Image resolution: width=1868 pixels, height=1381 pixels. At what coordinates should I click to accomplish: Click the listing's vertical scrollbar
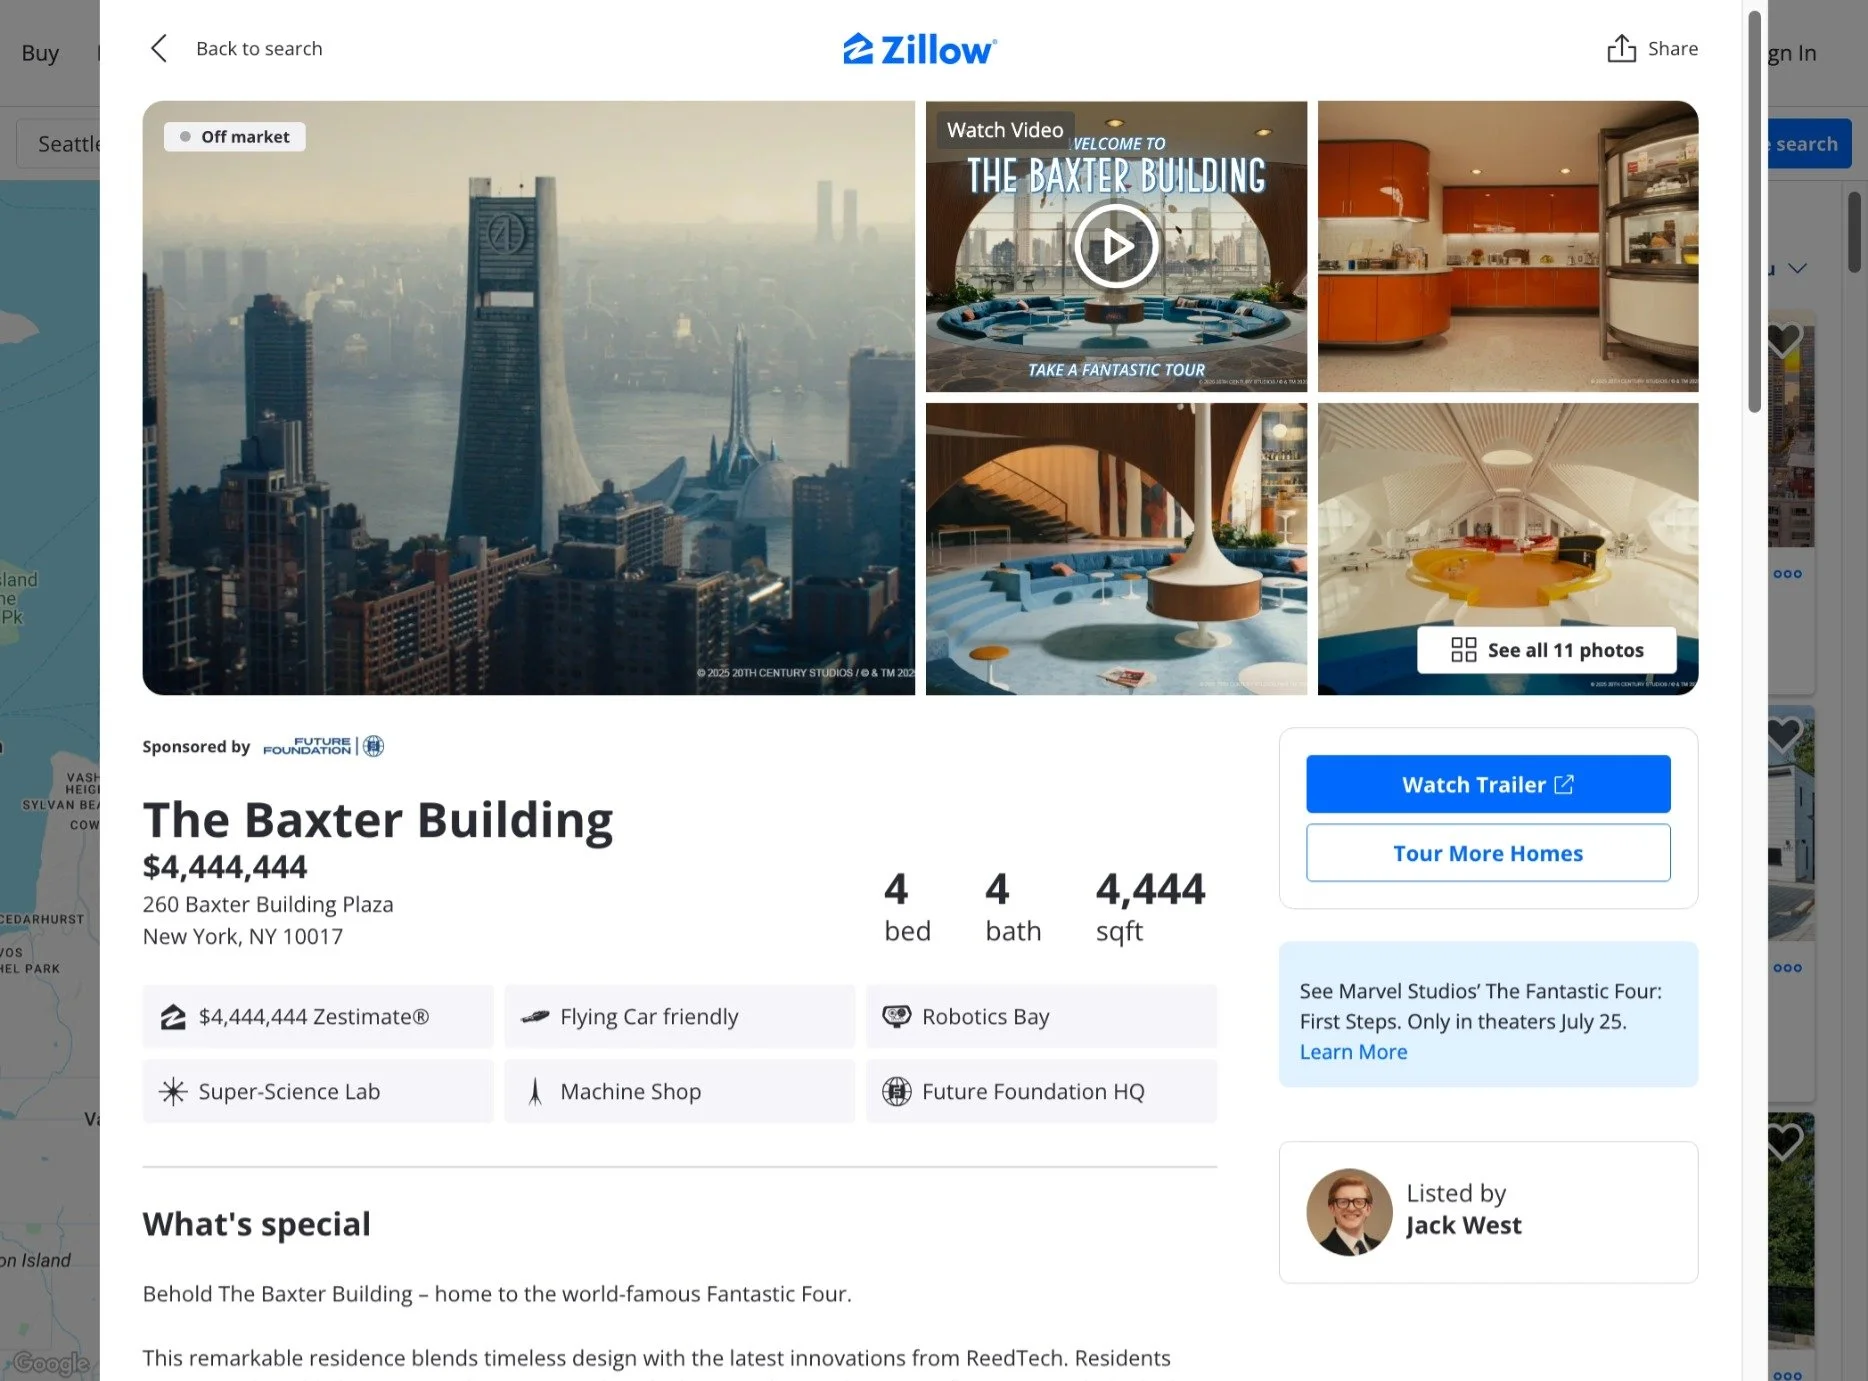pos(1754,212)
